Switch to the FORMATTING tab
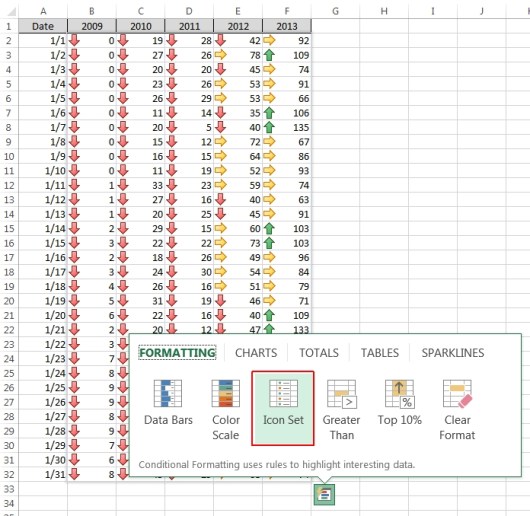The width and height of the screenshot is (530, 516). pyautogui.click(x=177, y=352)
